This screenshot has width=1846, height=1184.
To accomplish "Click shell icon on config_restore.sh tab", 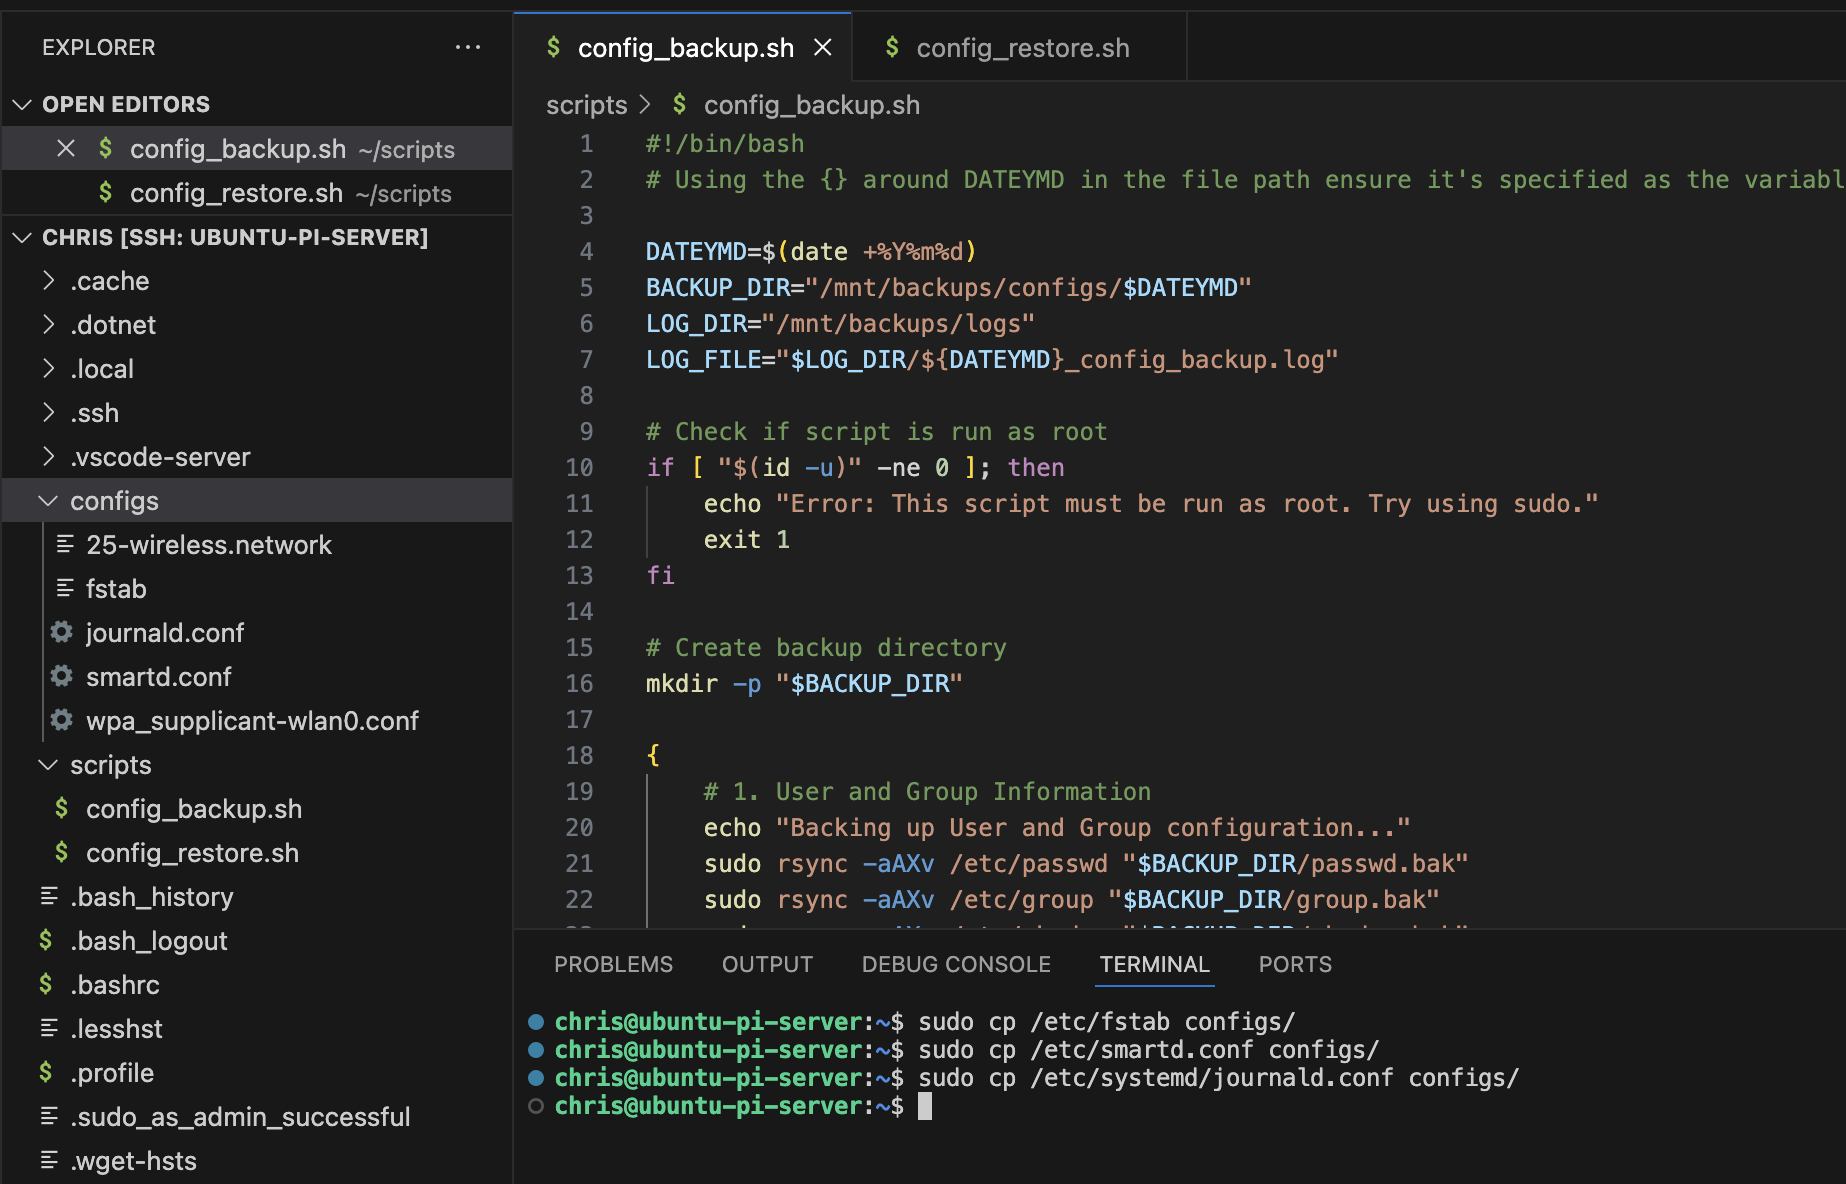I will [x=892, y=48].
